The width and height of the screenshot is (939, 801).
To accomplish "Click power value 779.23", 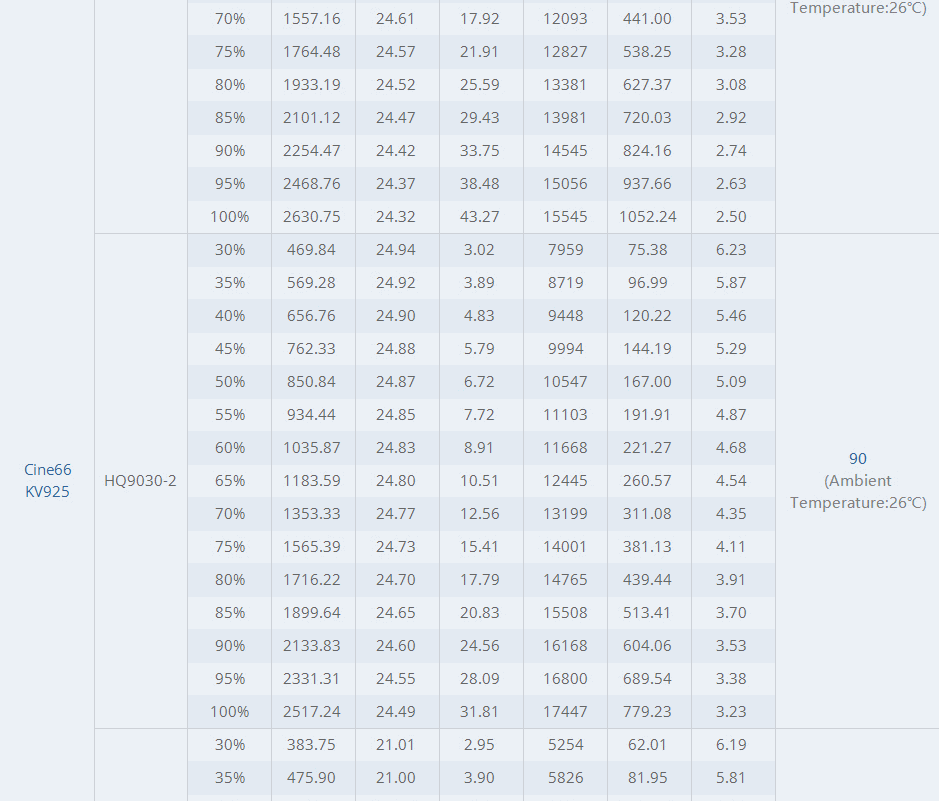I will tap(648, 712).
